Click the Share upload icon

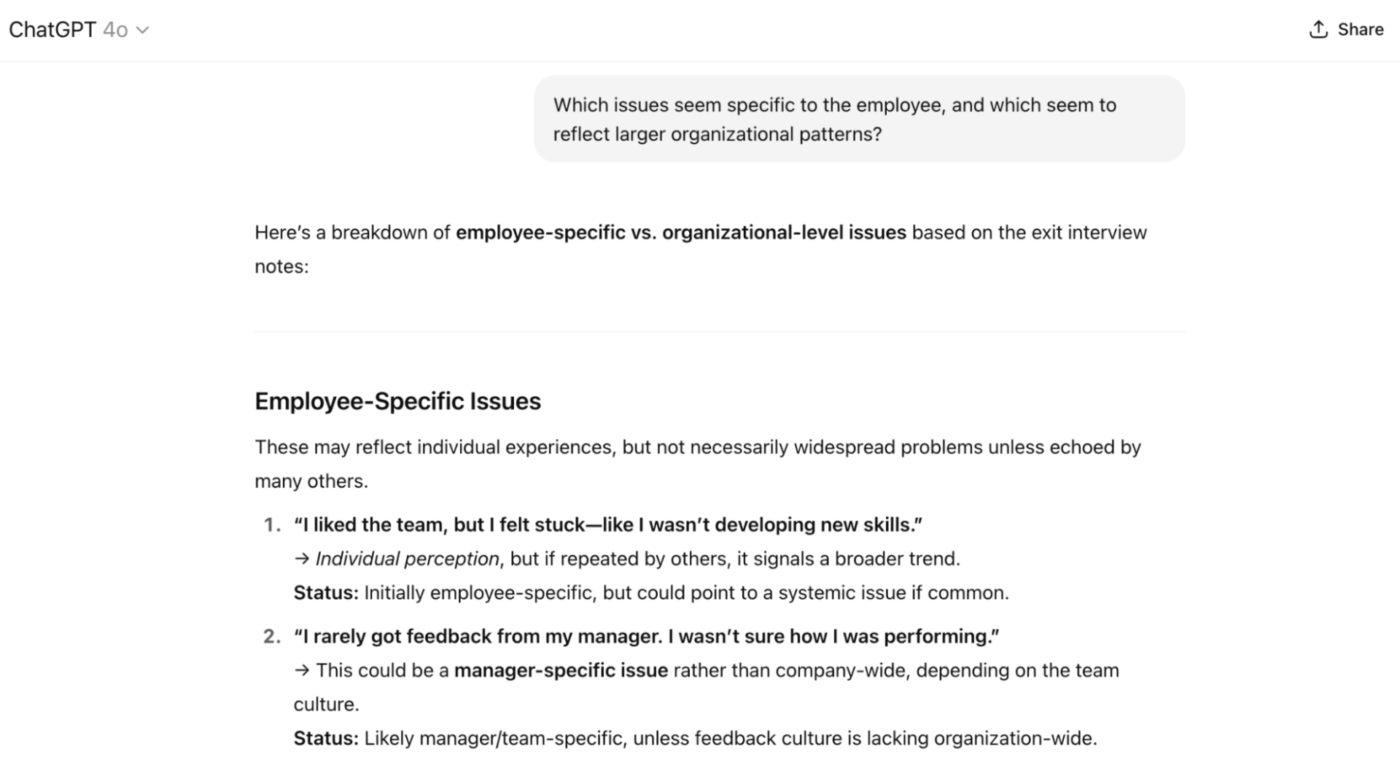click(x=1318, y=30)
